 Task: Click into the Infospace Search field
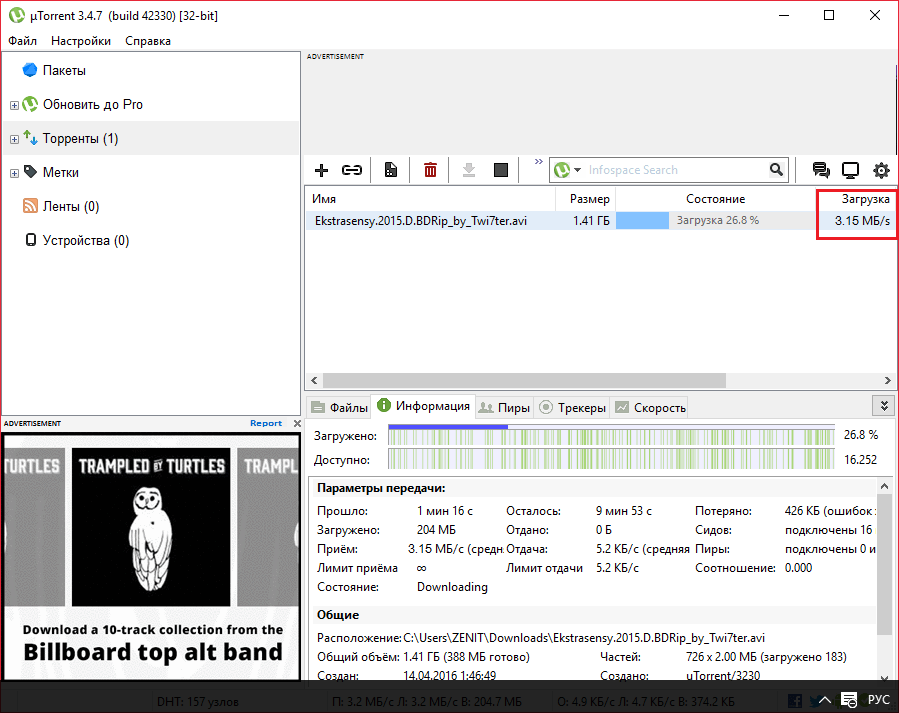coord(675,170)
